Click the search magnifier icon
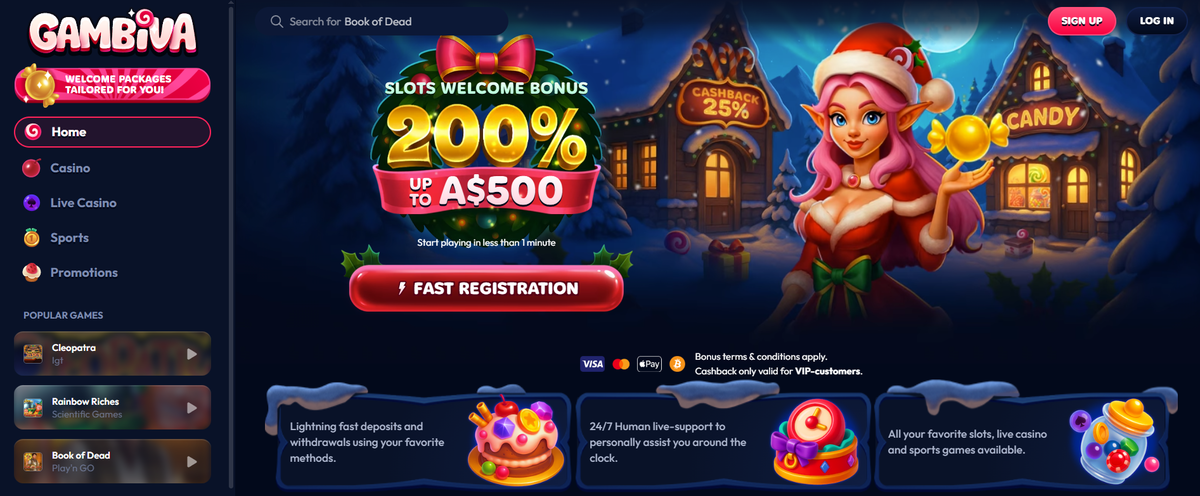Viewport: 1200px width, 496px height. (276, 21)
